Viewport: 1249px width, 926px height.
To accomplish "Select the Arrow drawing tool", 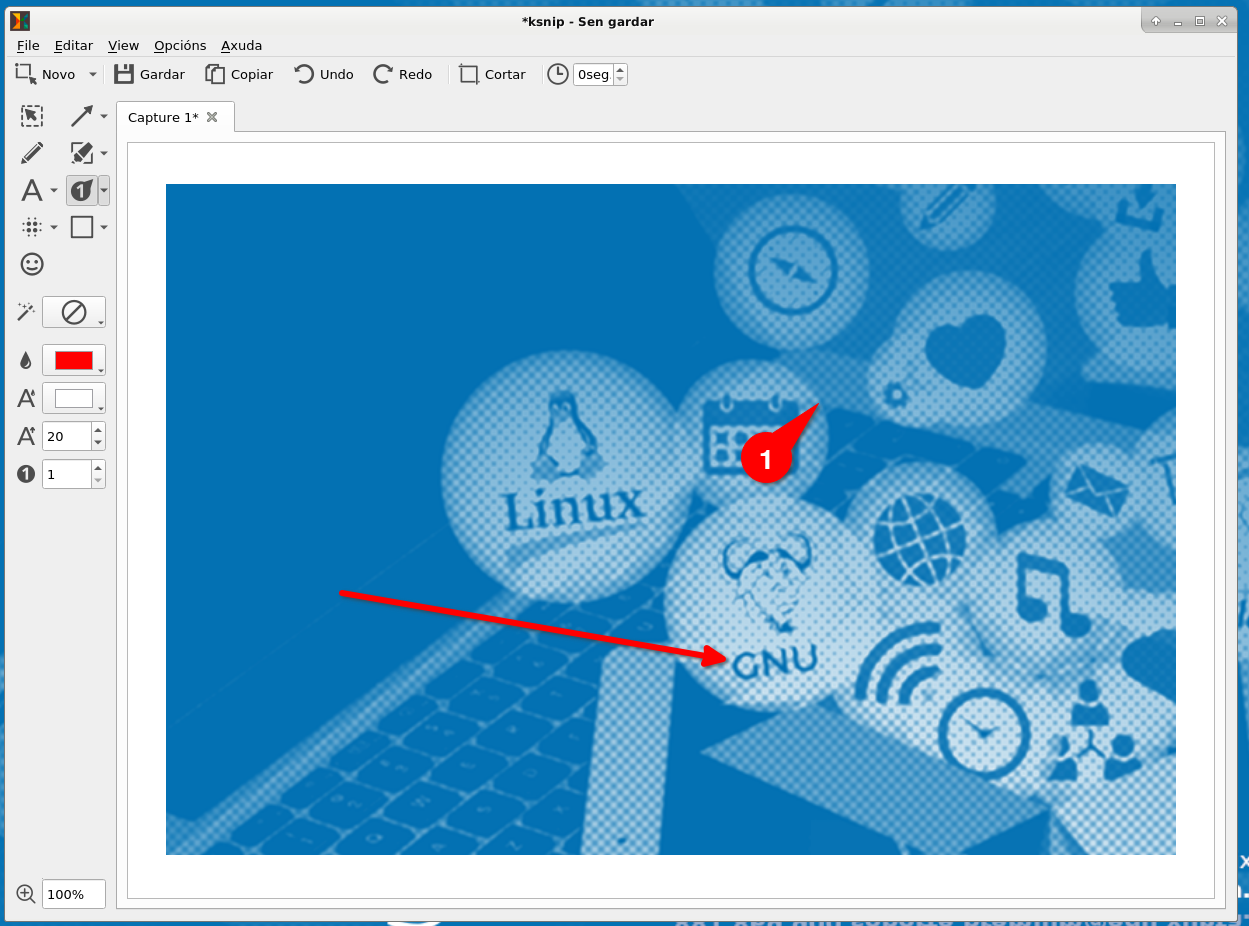I will [82, 116].
